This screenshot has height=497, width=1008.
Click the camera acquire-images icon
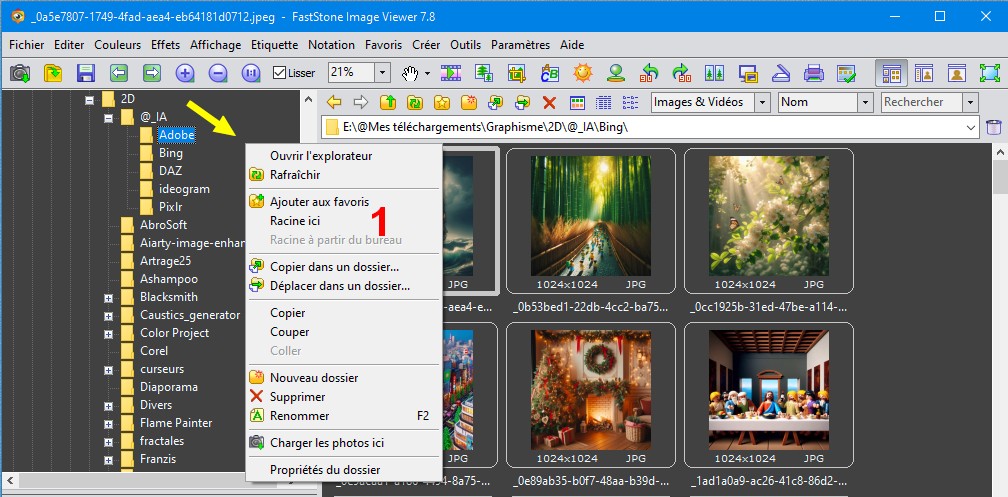[20, 73]
